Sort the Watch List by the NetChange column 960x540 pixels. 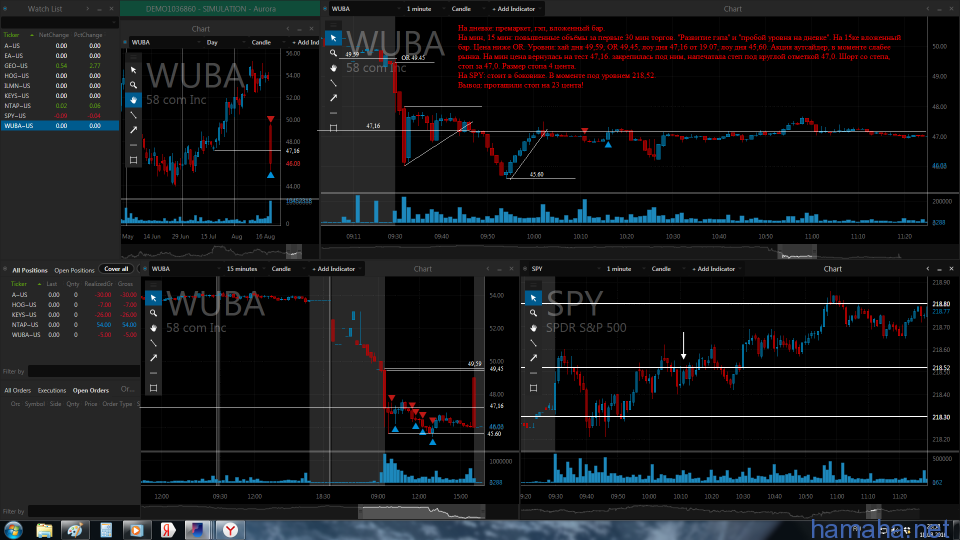coord(54,35)
